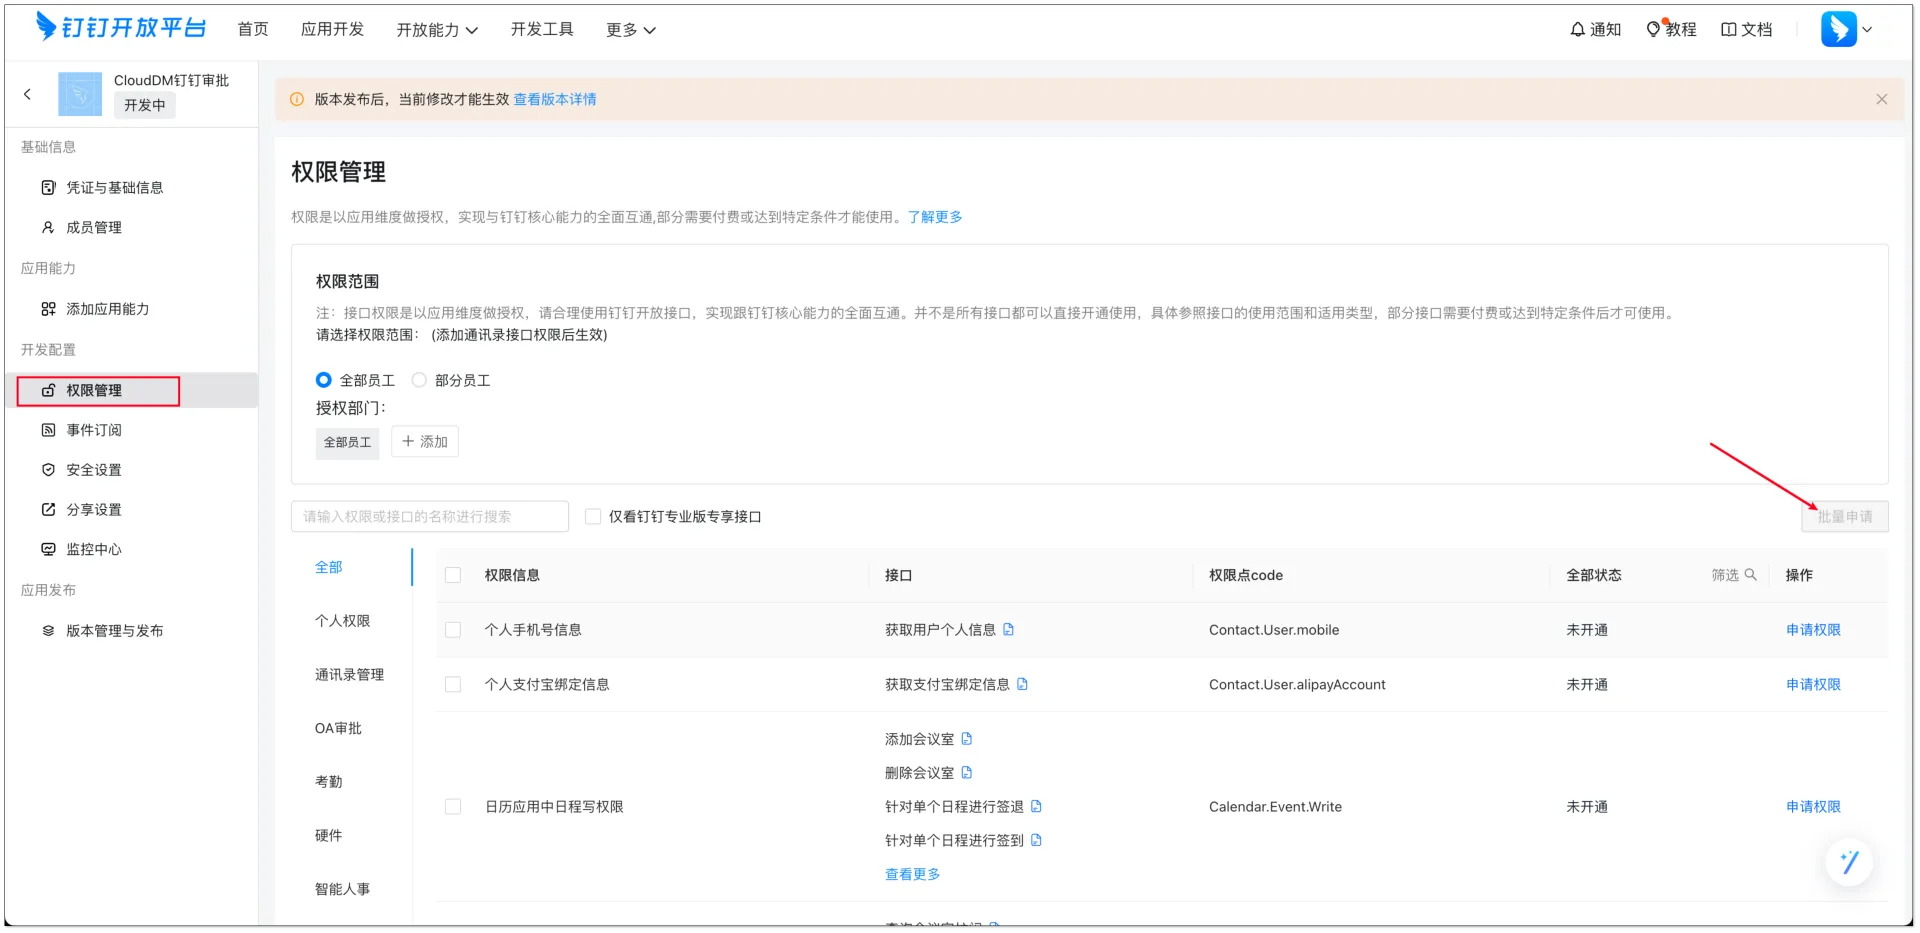This screenshot has height=933, width=1920.
Task: Select the 考勤 category tab
Action: (x=329, y=782)
